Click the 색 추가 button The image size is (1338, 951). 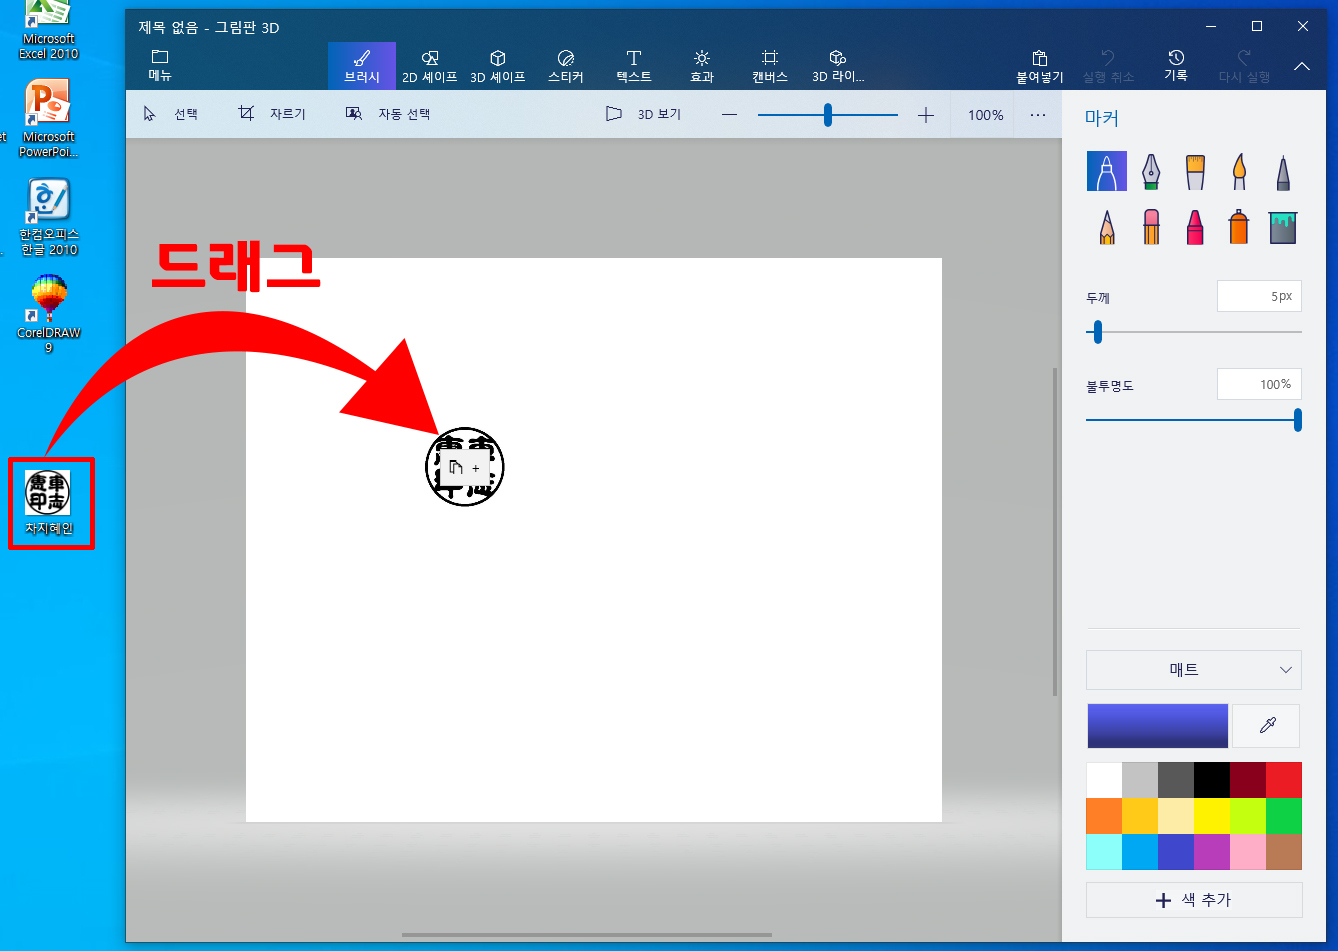pos(1193,900)
